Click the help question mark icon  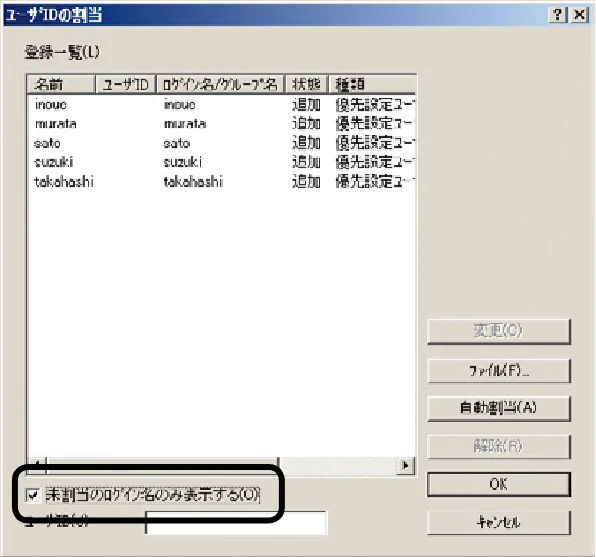point(558,15)
